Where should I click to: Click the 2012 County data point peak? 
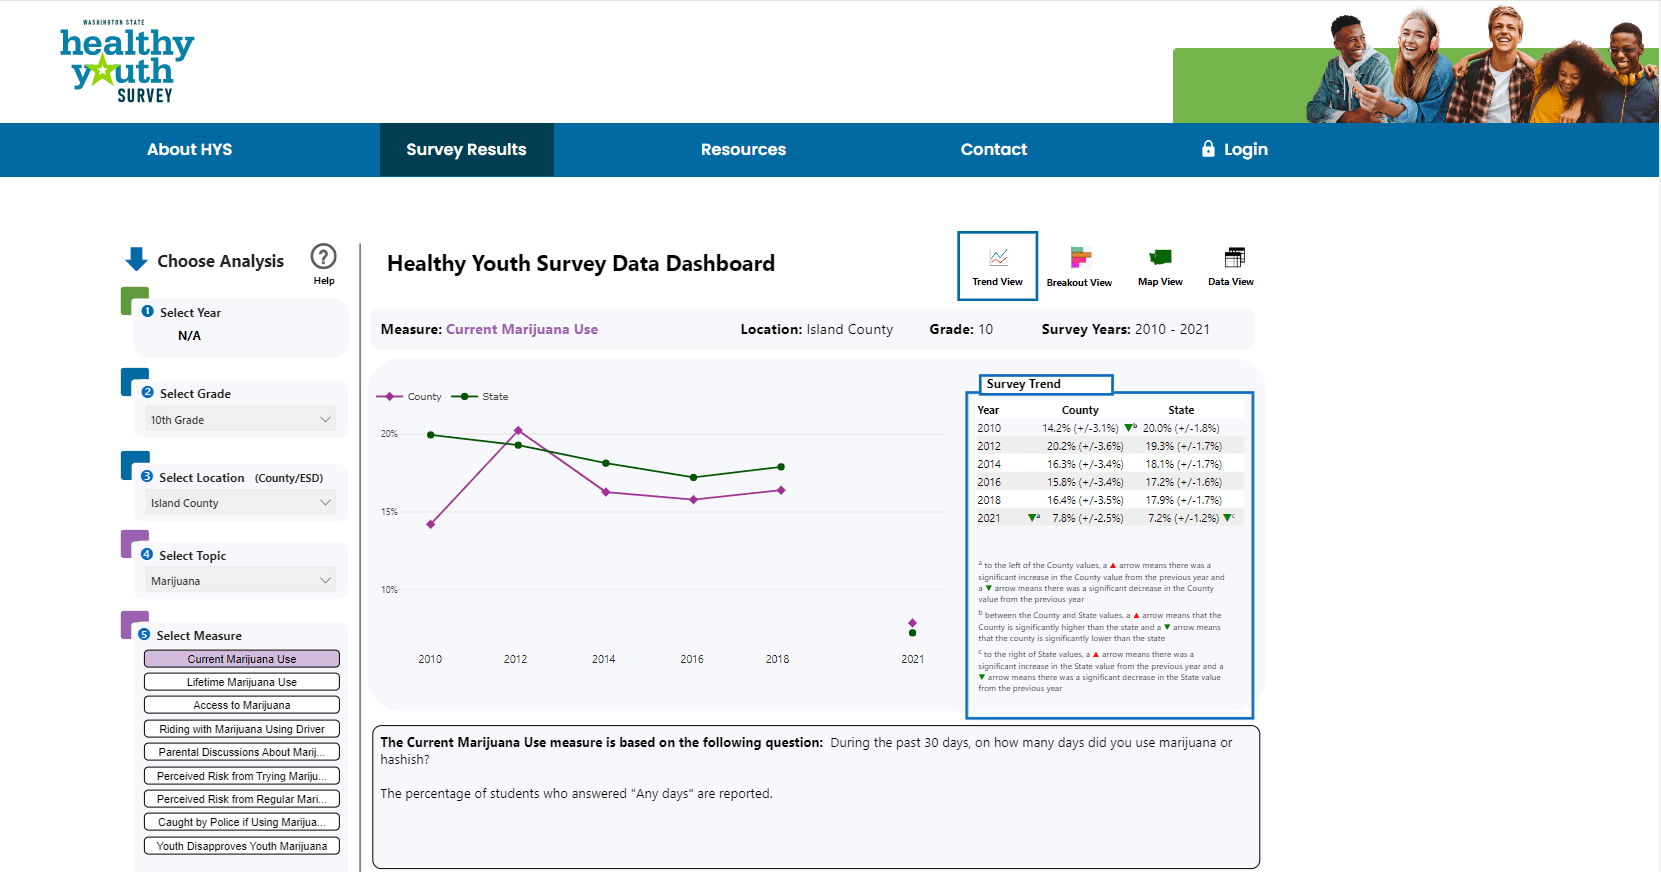(x=518, y=431)
